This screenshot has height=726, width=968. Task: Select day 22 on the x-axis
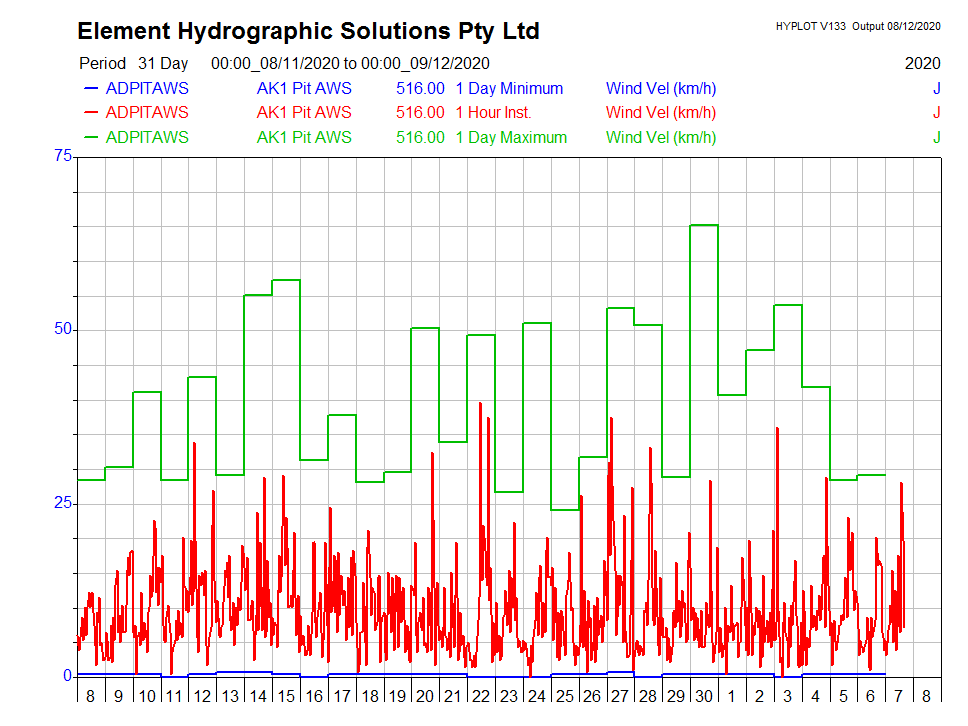[480, 696]
